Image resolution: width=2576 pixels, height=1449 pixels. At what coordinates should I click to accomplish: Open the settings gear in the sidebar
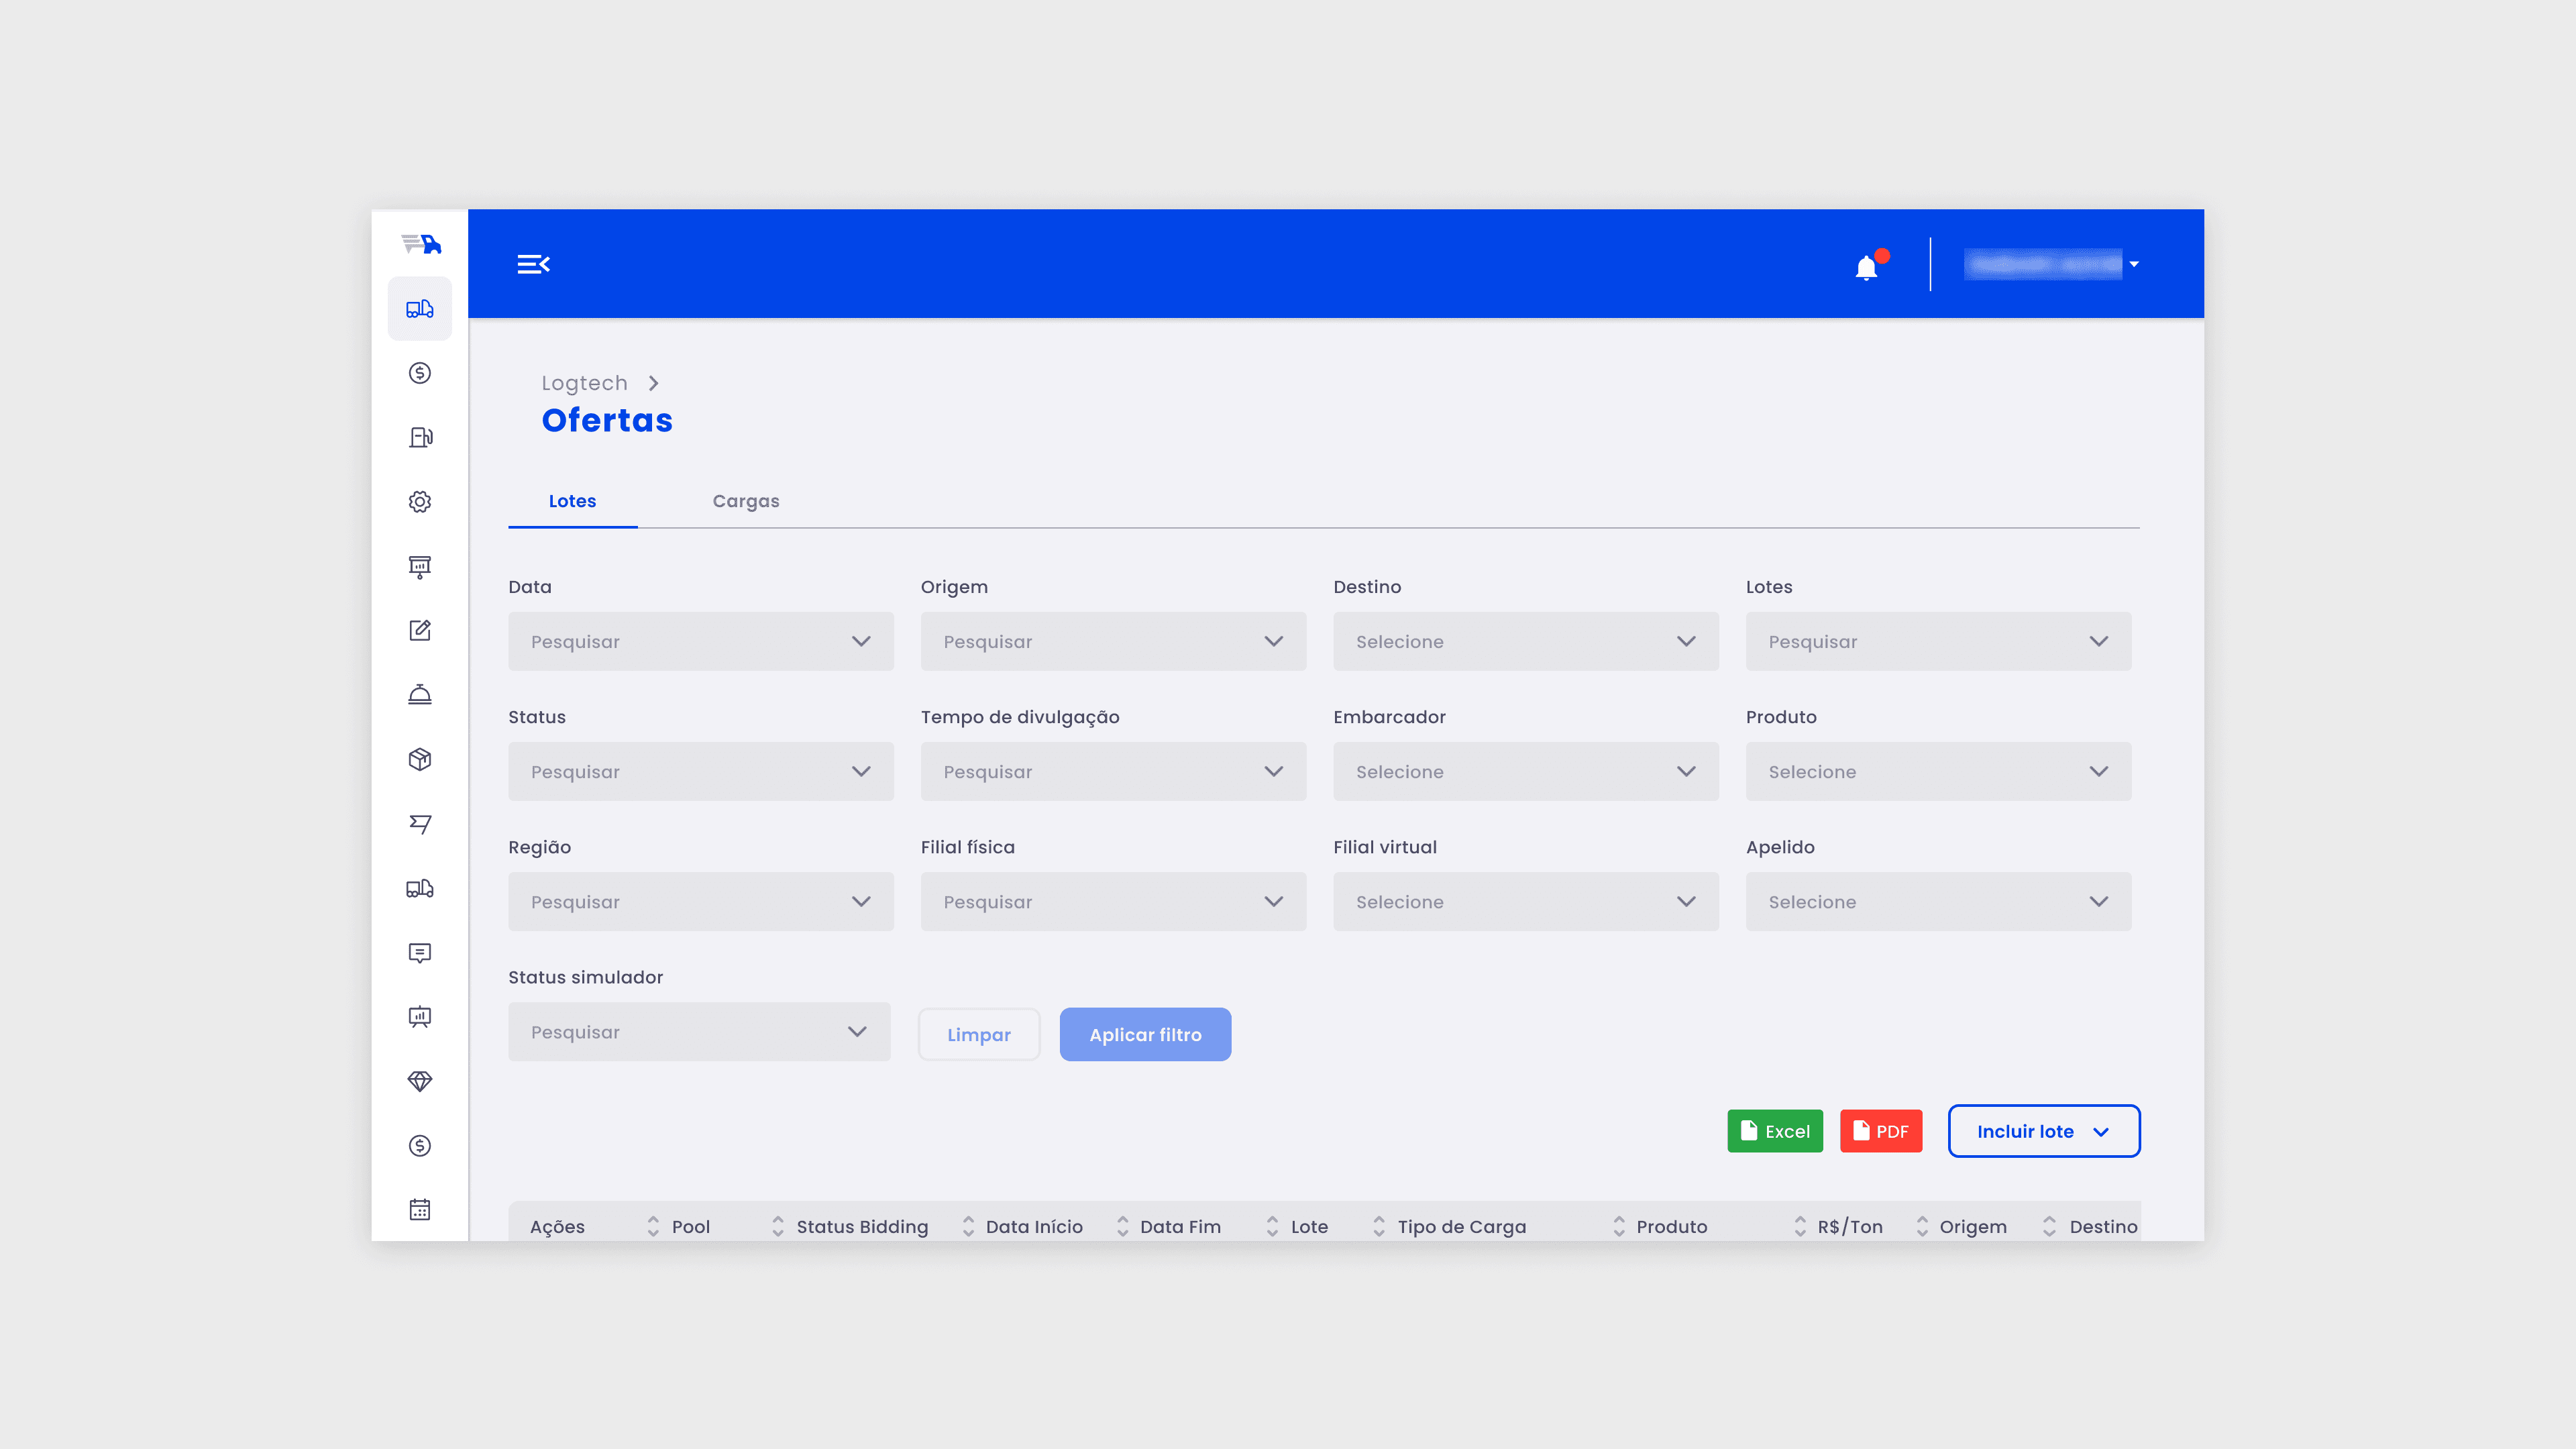420,502
